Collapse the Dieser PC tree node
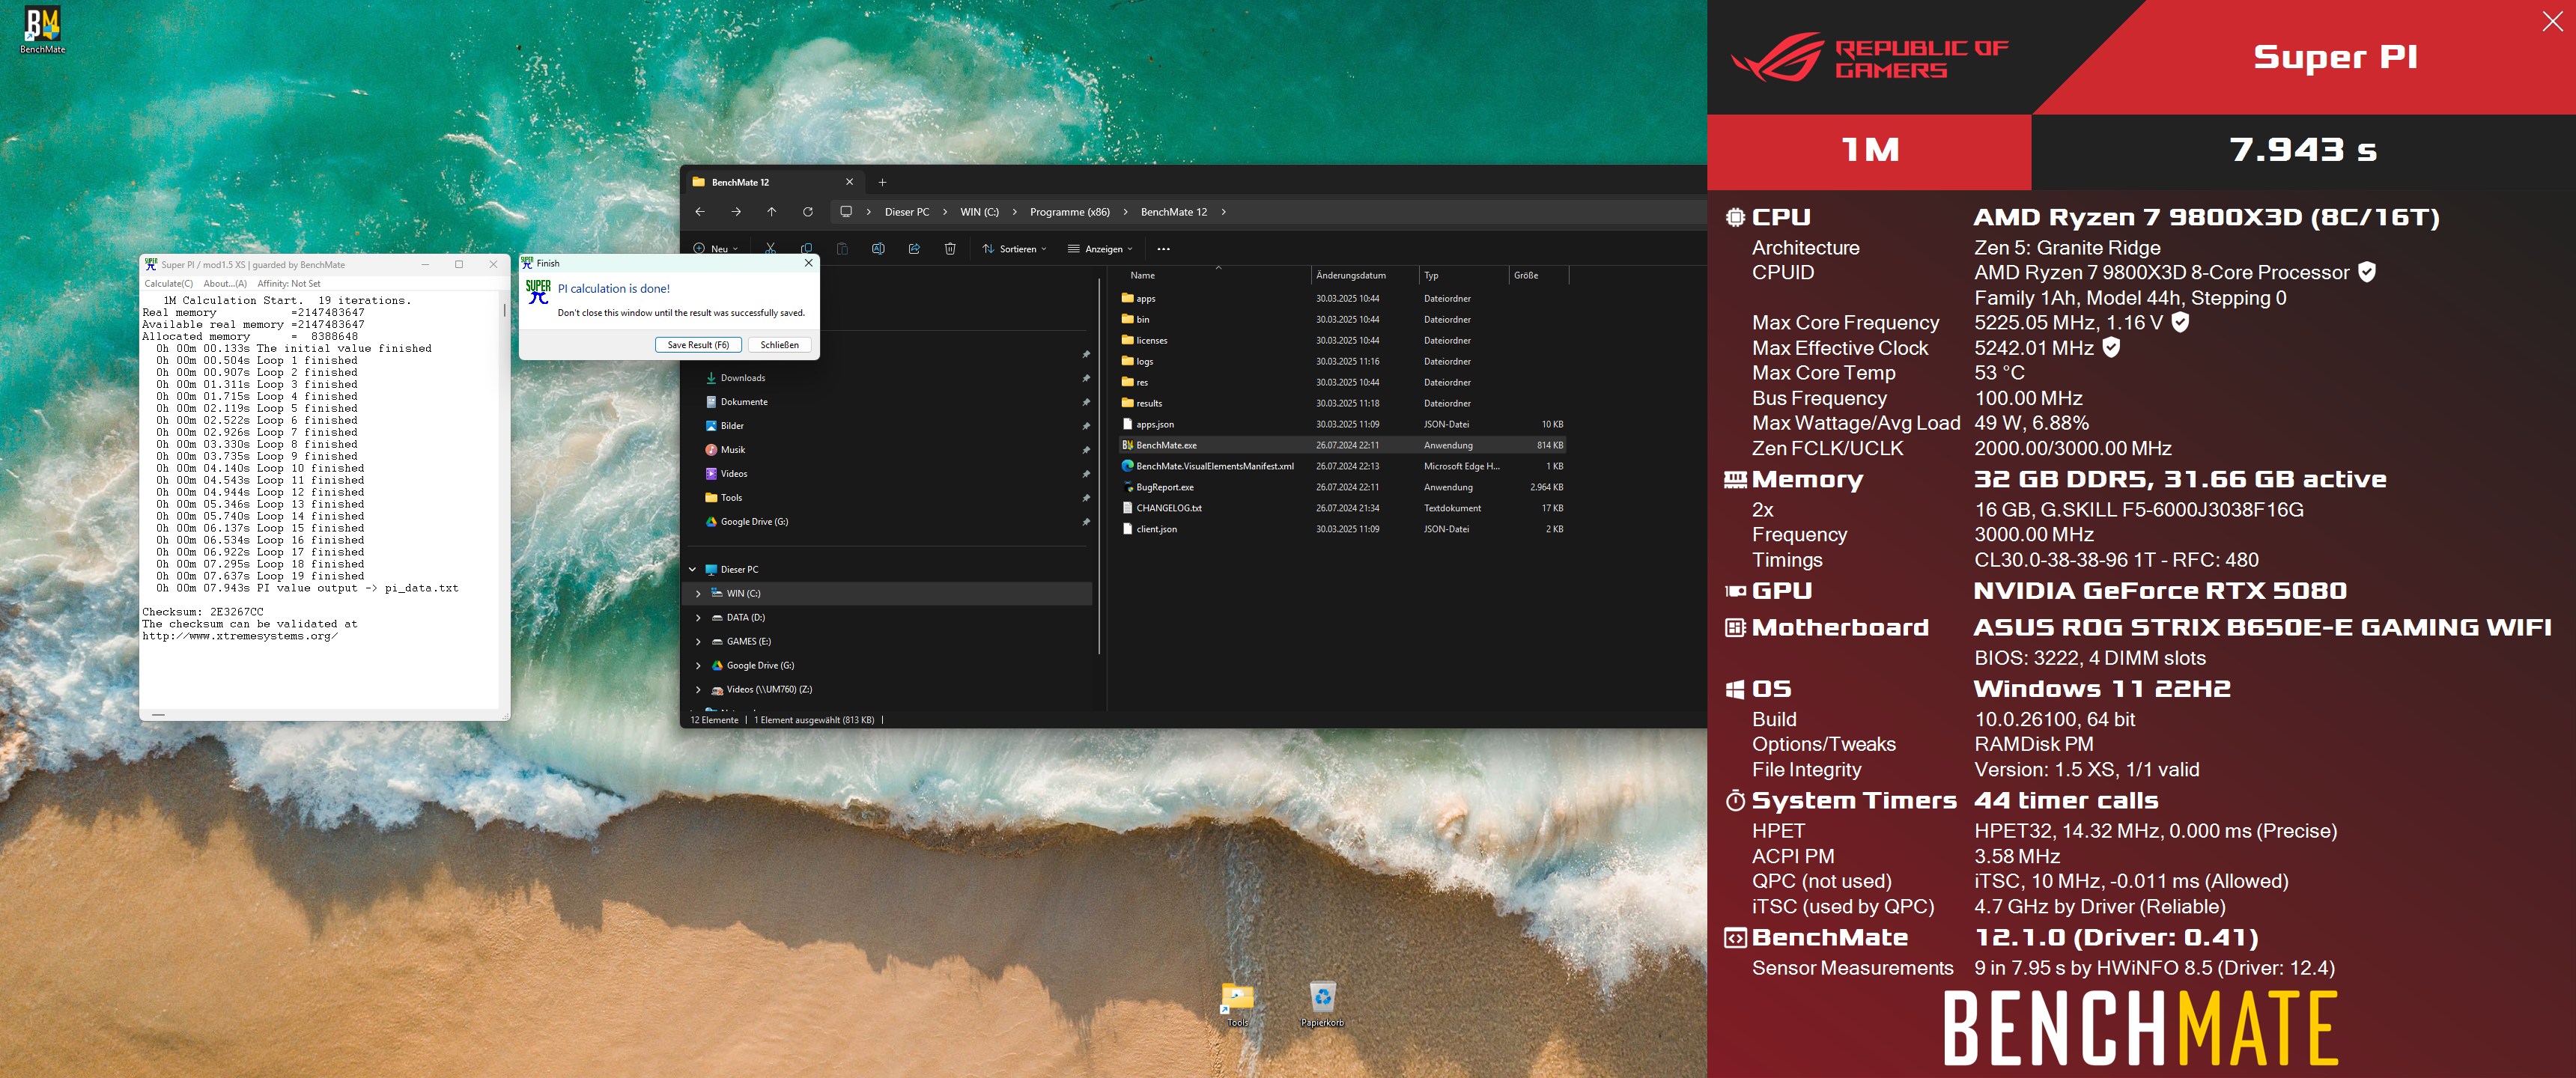The width and height of the screenshot is (2576, 1078). coord(692,570)
